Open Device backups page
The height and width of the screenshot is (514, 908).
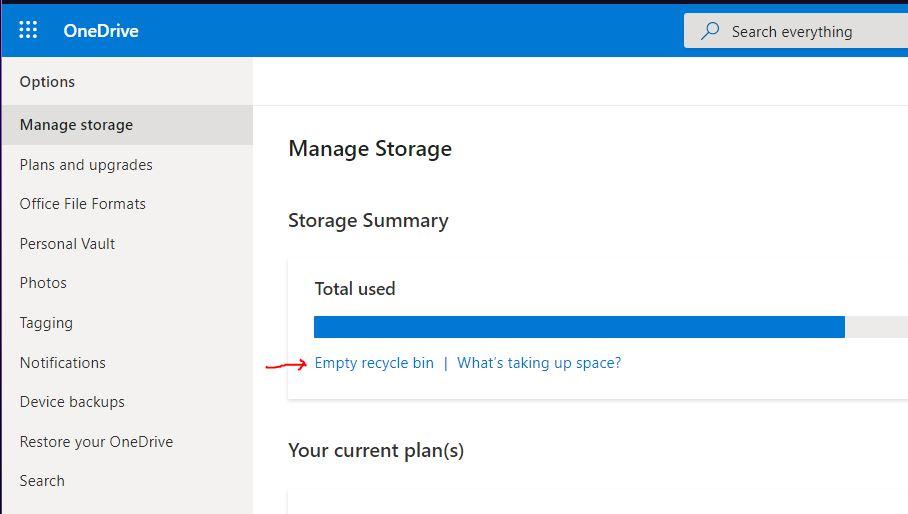tap(72, 402)
